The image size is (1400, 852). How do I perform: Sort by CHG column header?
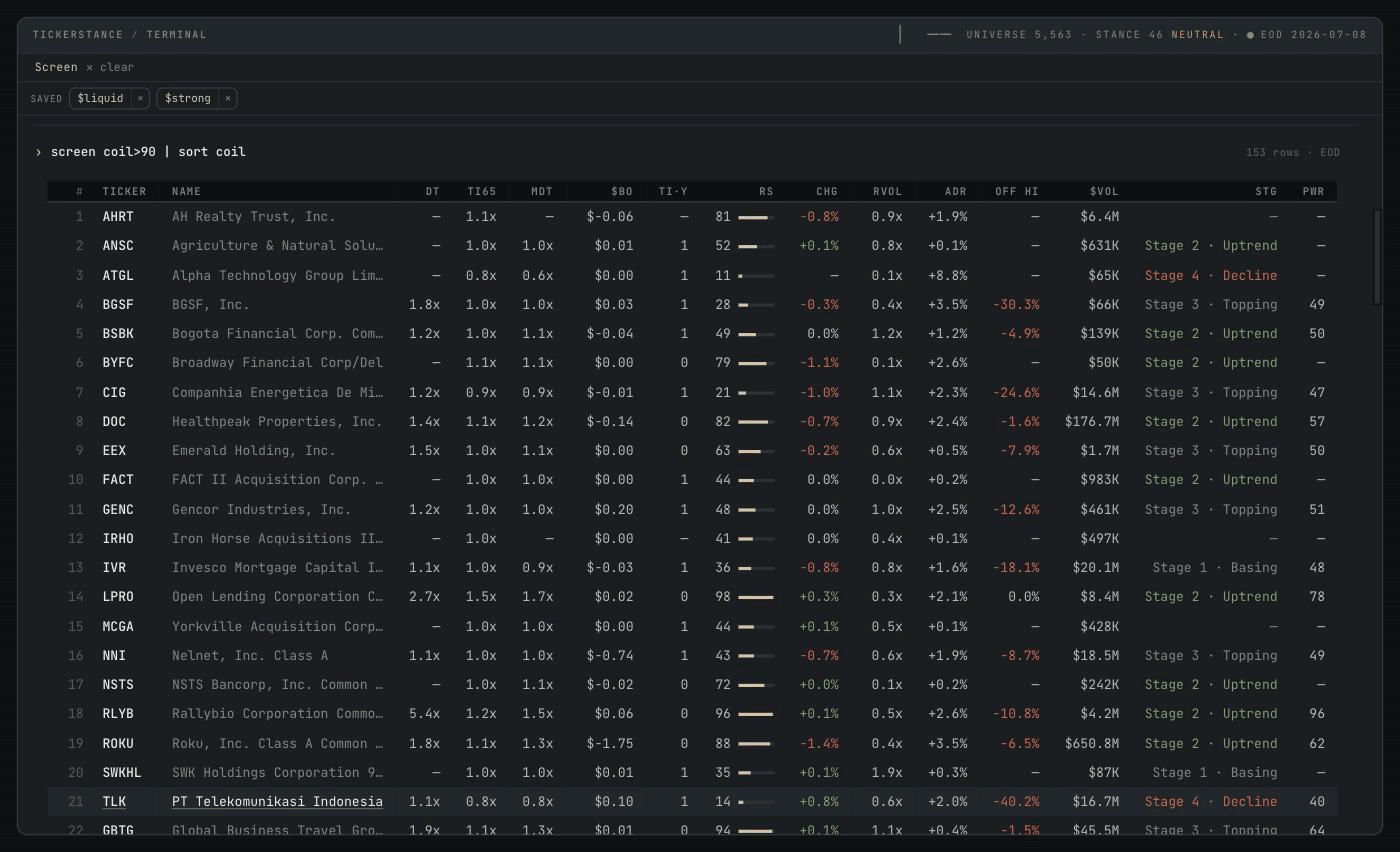click(x=827, y=191)
